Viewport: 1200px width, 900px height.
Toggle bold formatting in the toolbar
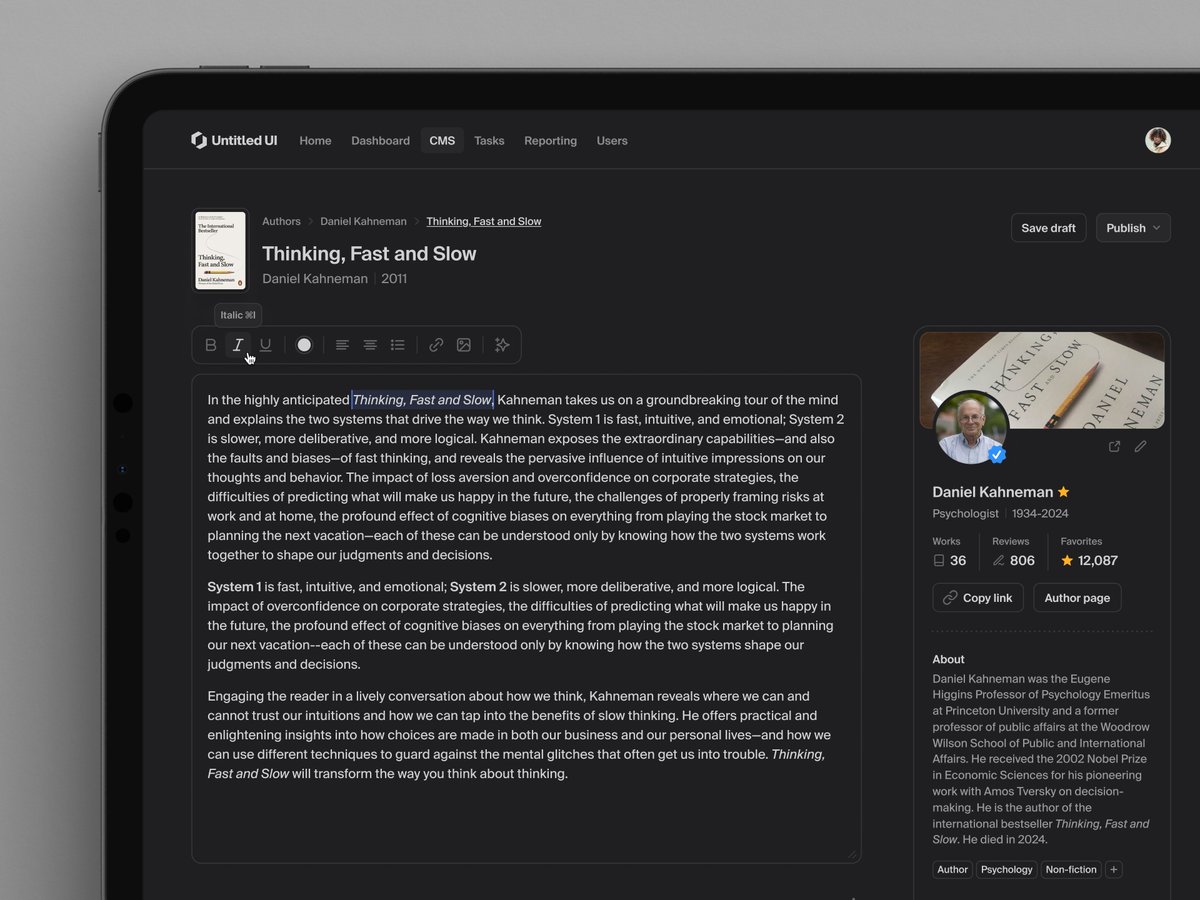point(211,345)
